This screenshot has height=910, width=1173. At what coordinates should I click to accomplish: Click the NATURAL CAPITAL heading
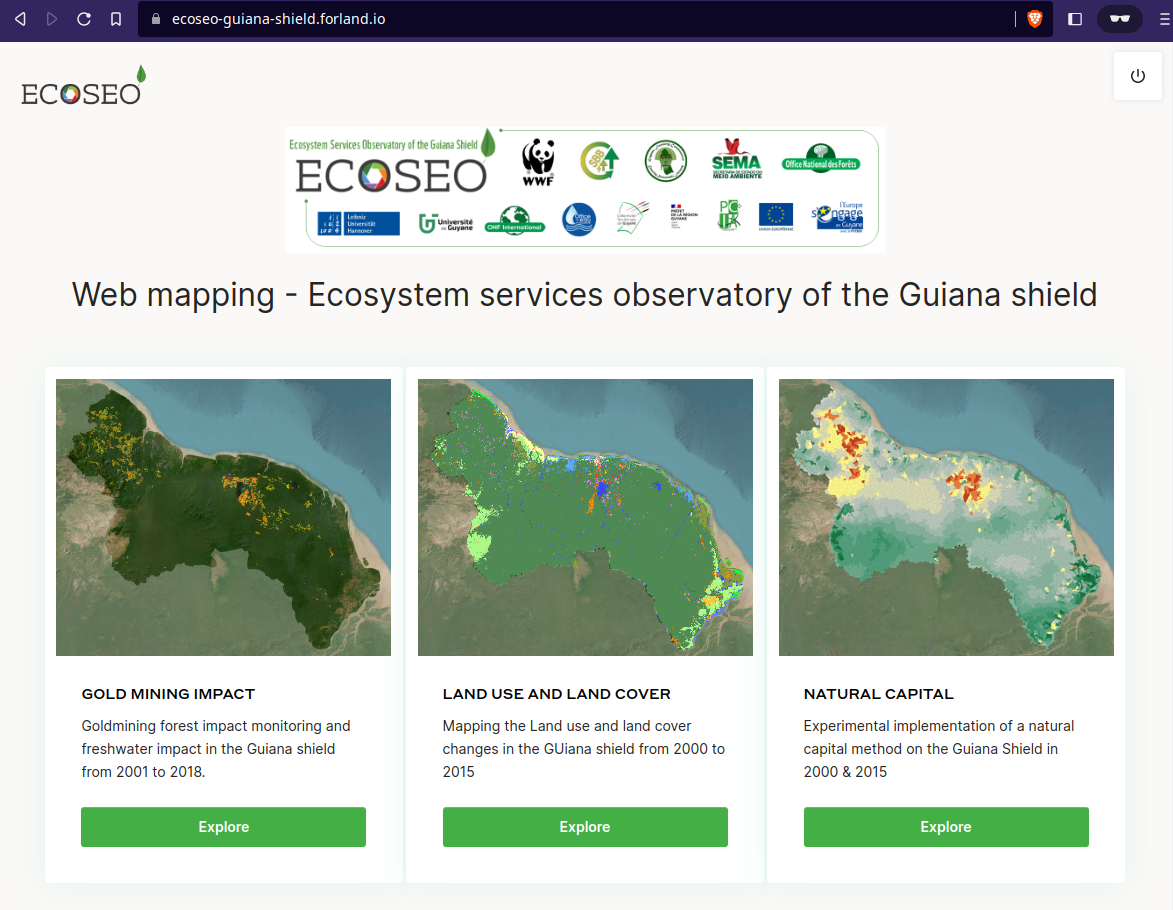point(878,694)
